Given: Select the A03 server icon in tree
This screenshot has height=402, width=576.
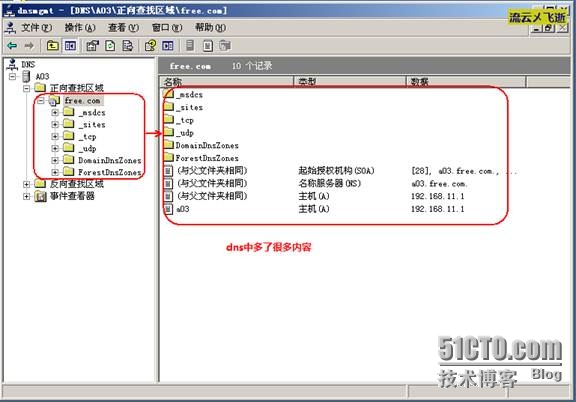Looking at the screenshot, I should (x=26, y=76).
